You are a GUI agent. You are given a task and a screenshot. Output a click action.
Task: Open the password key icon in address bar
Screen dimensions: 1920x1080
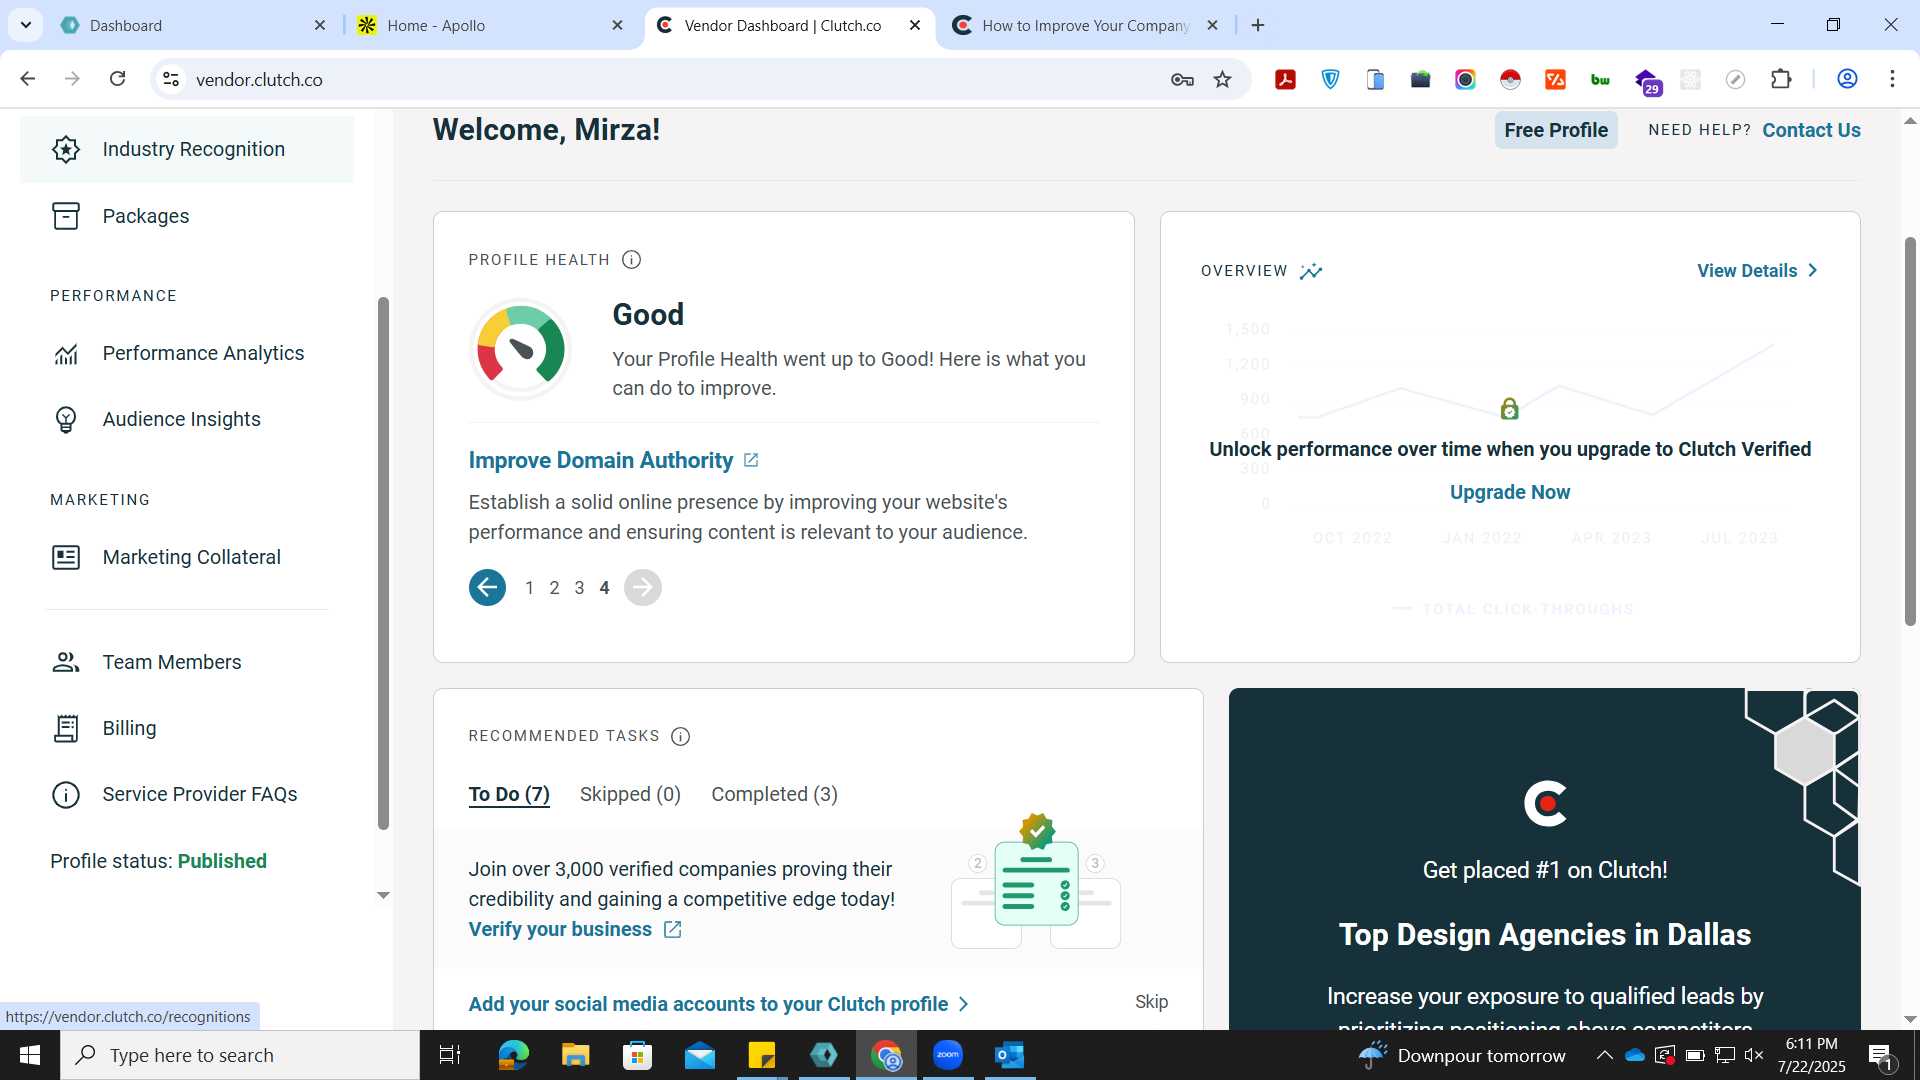tap(1182, 80)
